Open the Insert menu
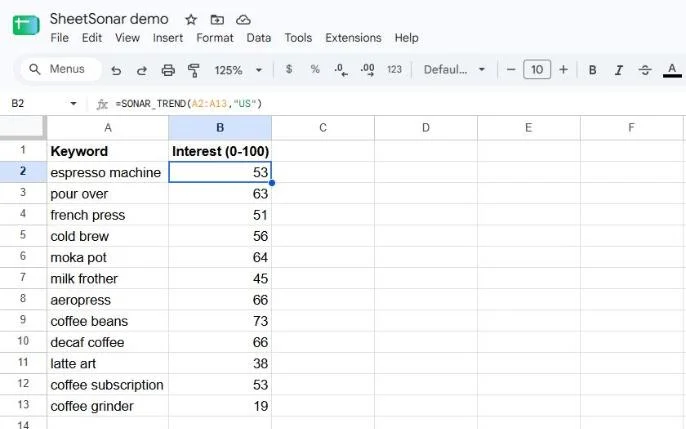 (x=168, y=38)
